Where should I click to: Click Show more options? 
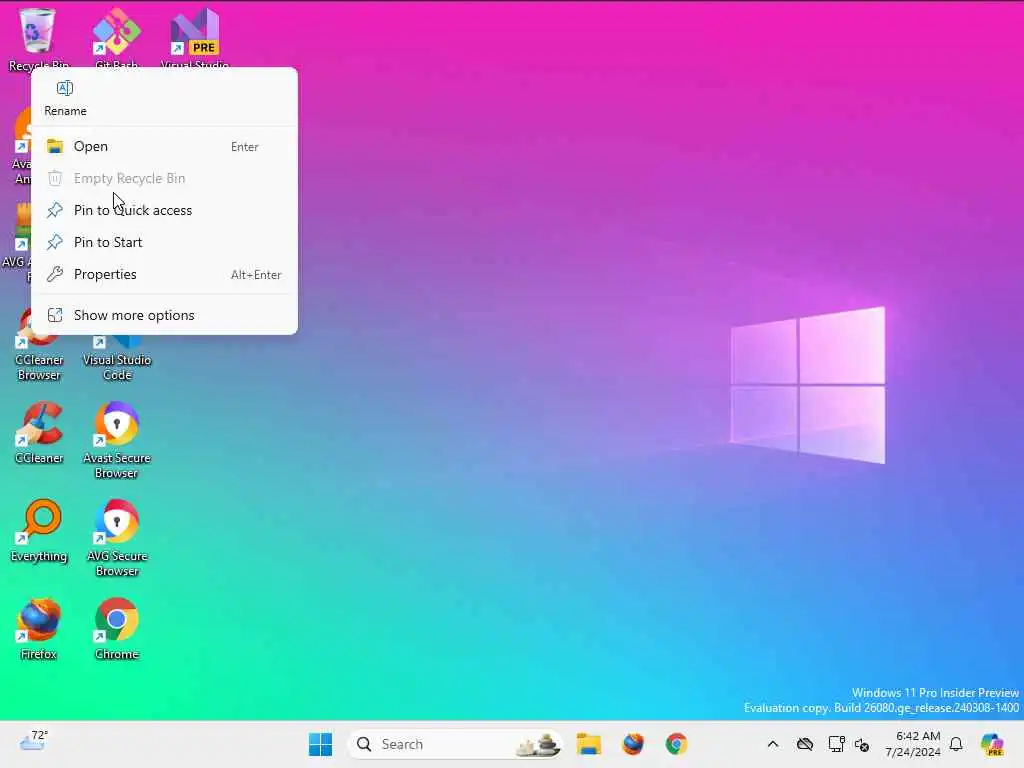pyautogui.click(x=164, y=315)
